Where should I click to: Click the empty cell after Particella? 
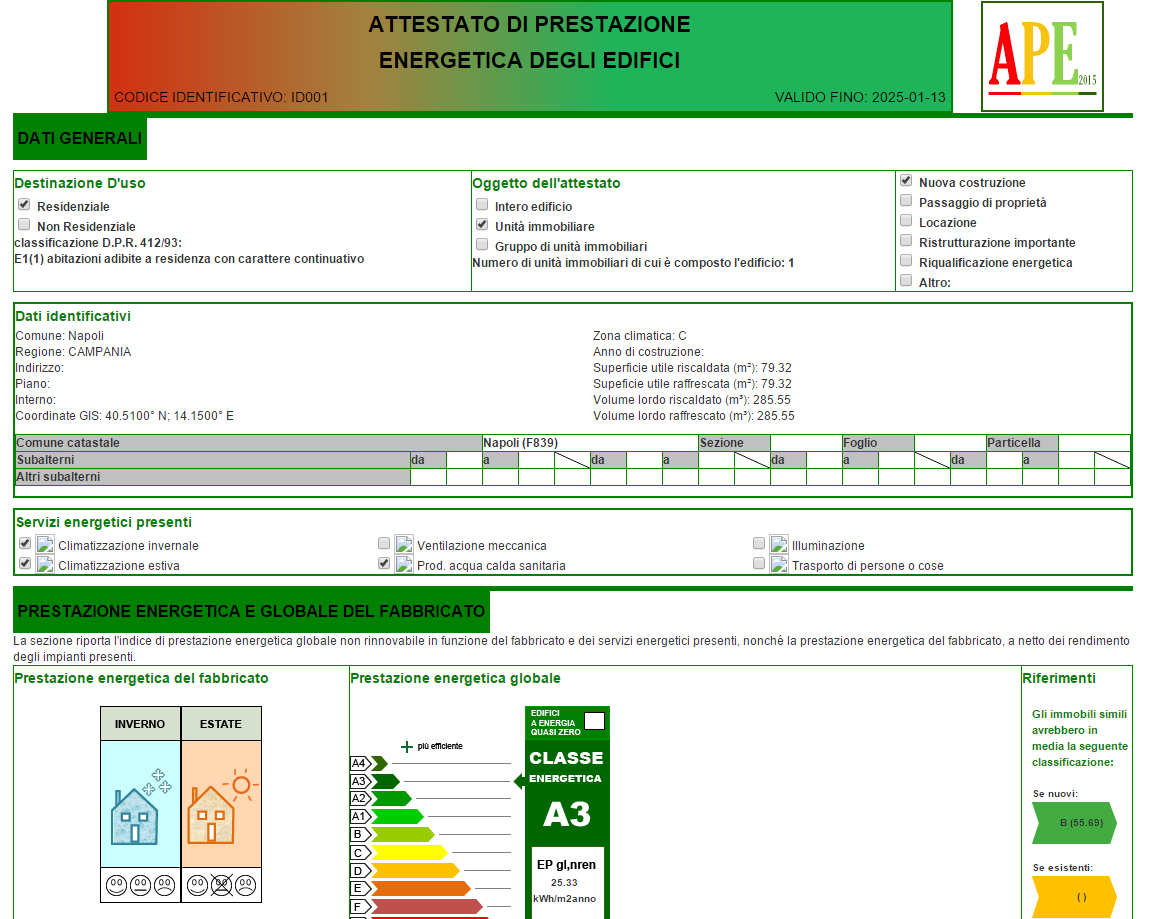tap(1094, 443)
